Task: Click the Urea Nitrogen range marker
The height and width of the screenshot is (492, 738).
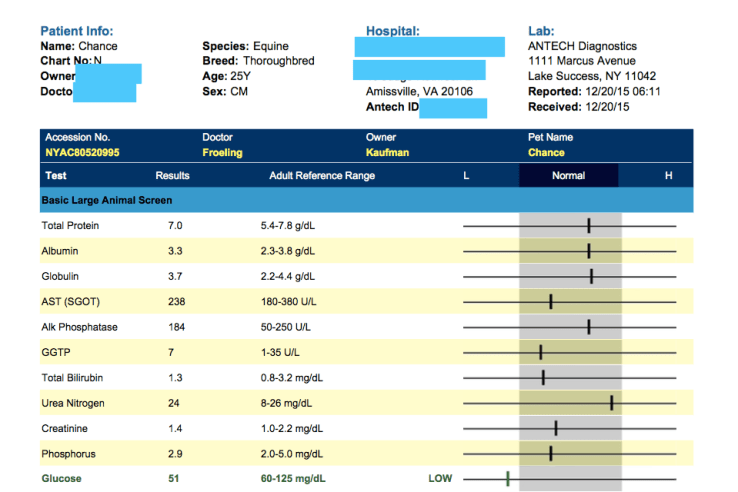Action: tap(611, 403)
